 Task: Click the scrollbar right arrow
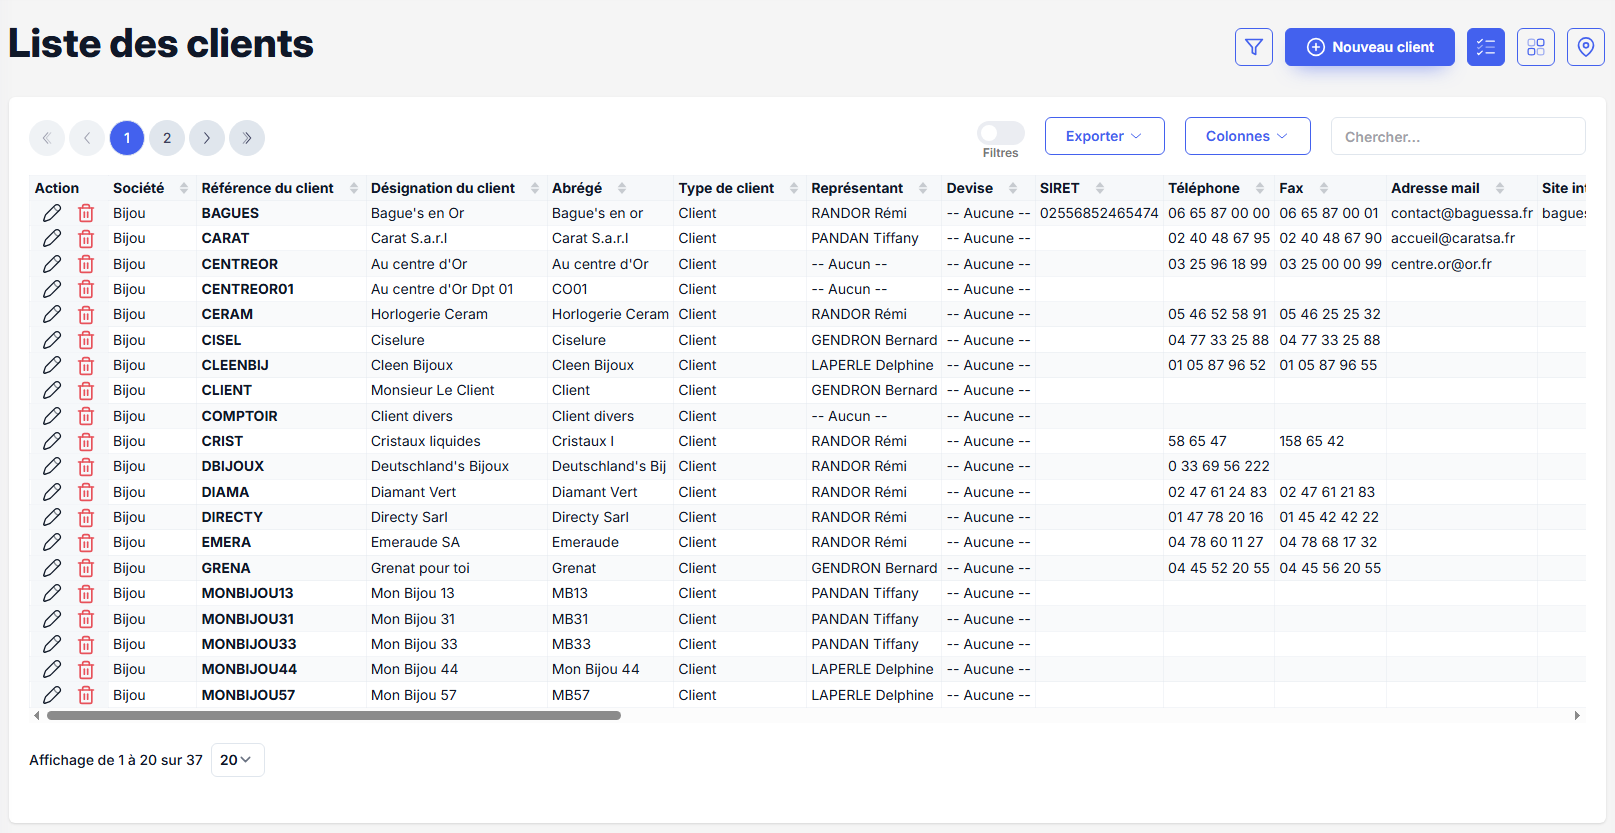1577,715
